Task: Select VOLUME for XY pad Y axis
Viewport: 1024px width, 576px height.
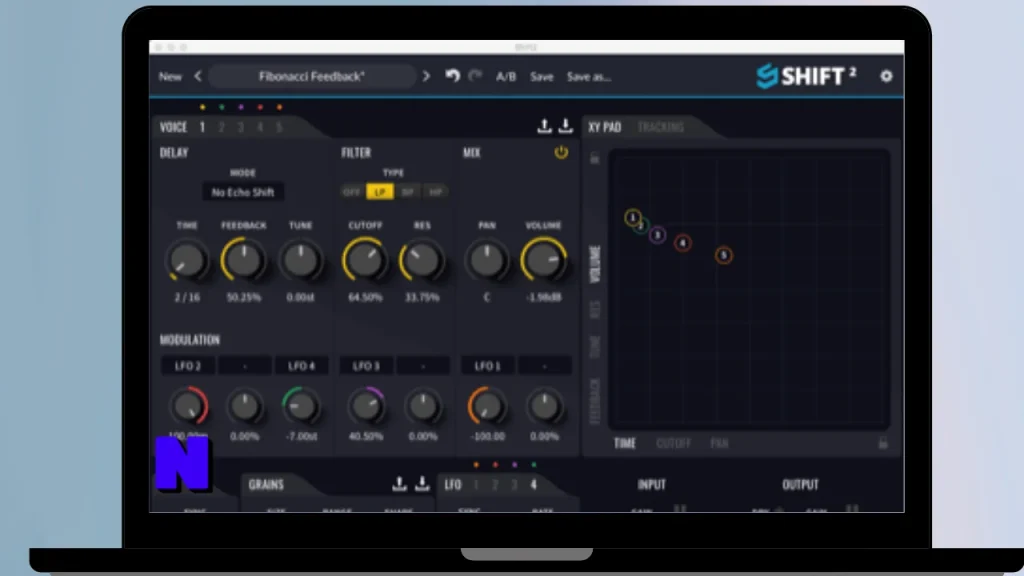Action: pos(595,264)
